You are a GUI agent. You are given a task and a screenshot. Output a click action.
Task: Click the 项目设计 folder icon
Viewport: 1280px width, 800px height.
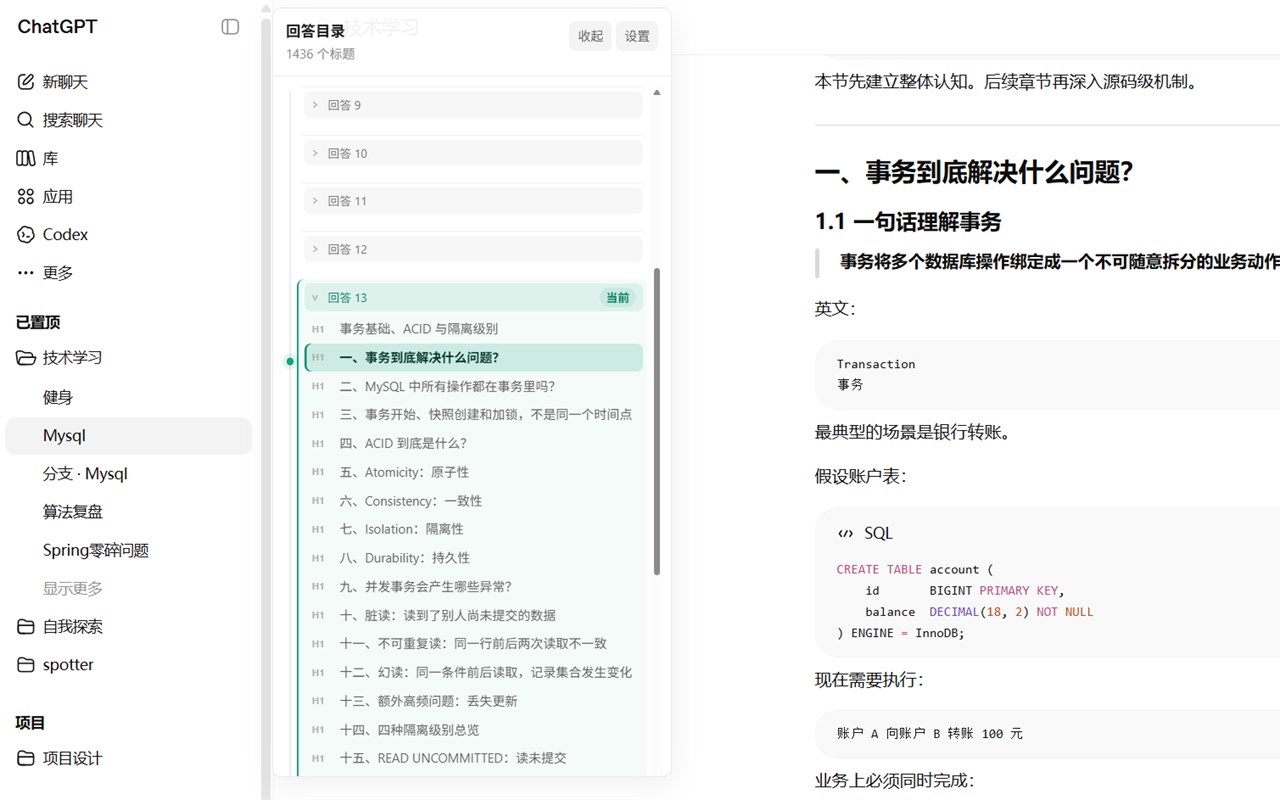click(26, 758)
